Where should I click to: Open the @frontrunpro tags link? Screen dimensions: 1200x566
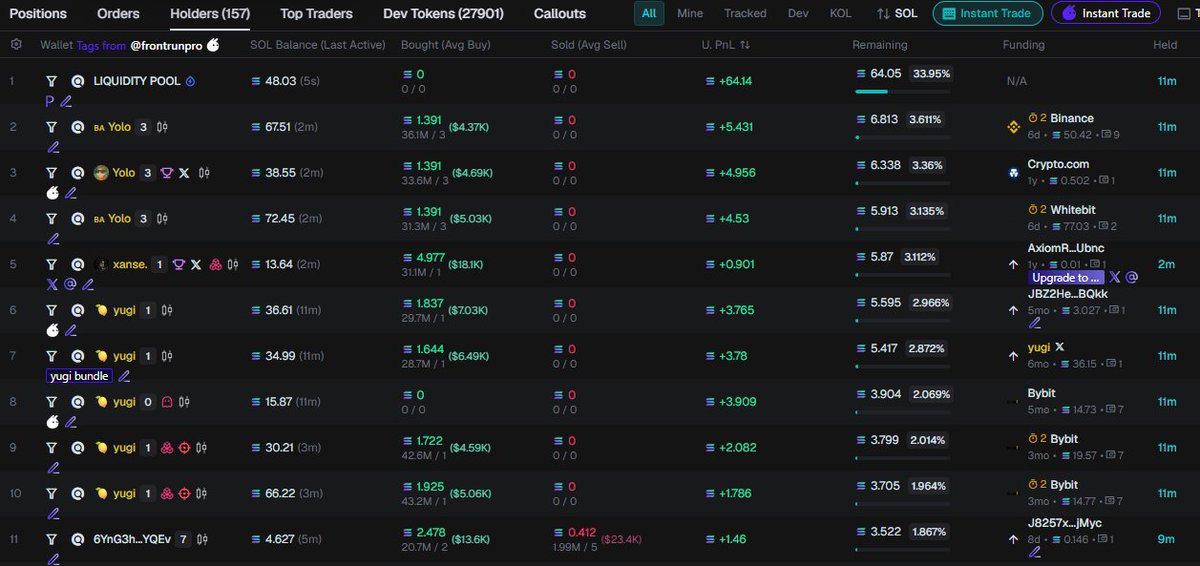(167, 45)
